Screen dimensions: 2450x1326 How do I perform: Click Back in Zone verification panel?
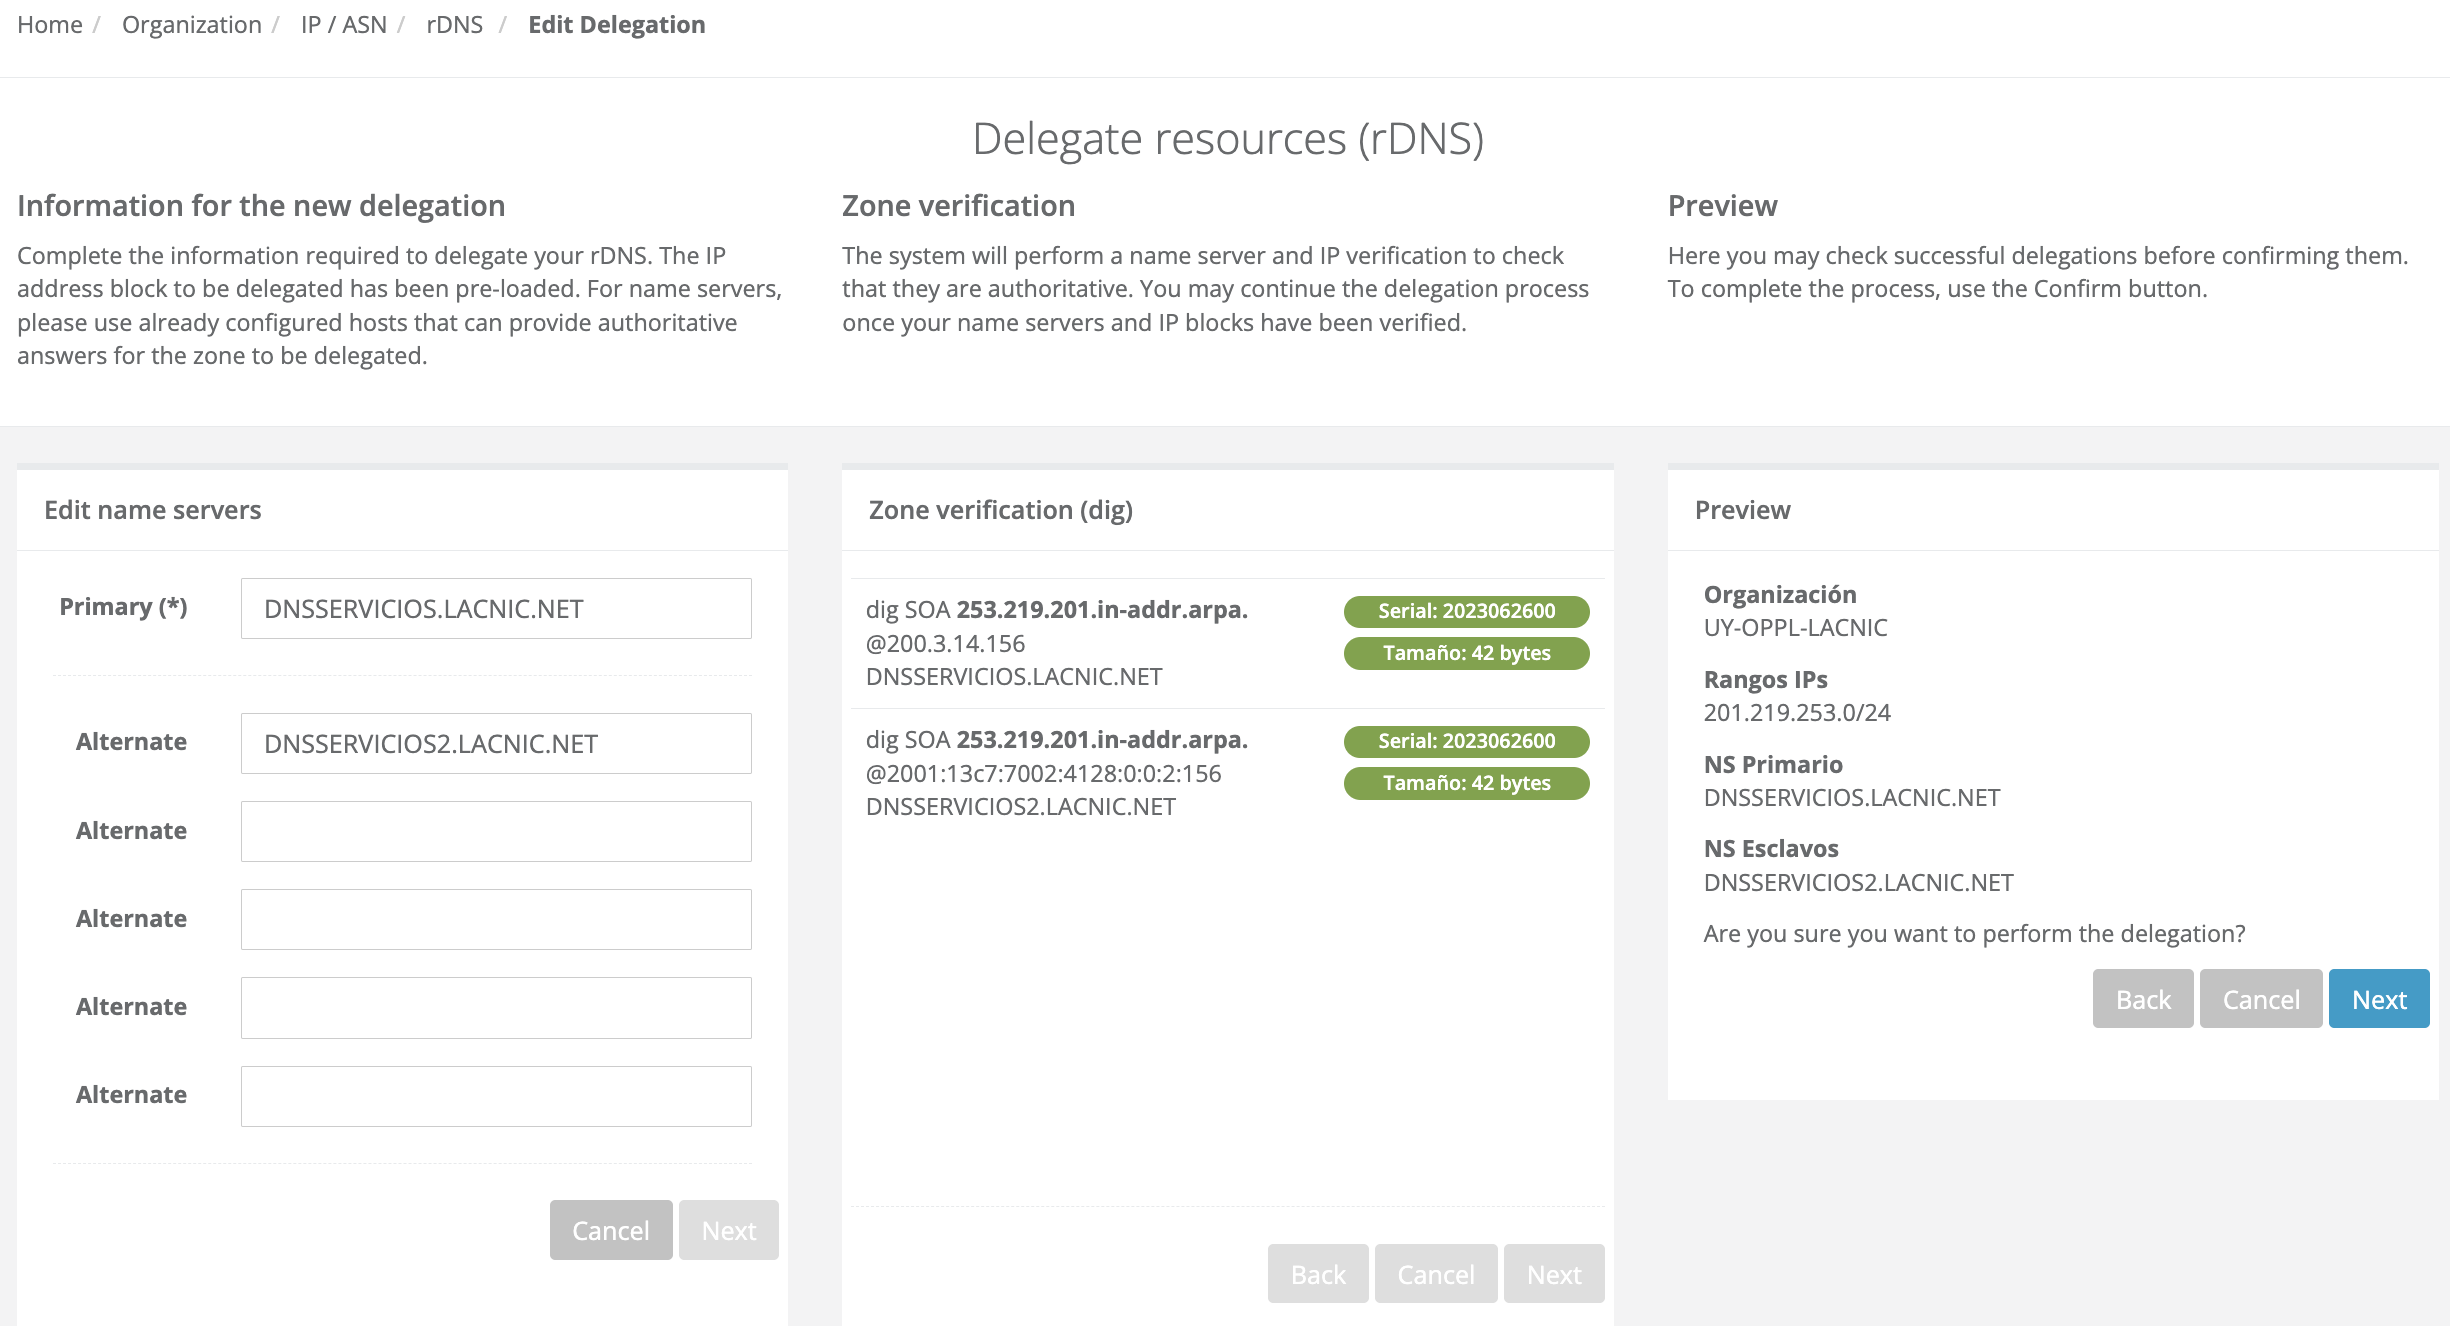click(1317, 1274)
